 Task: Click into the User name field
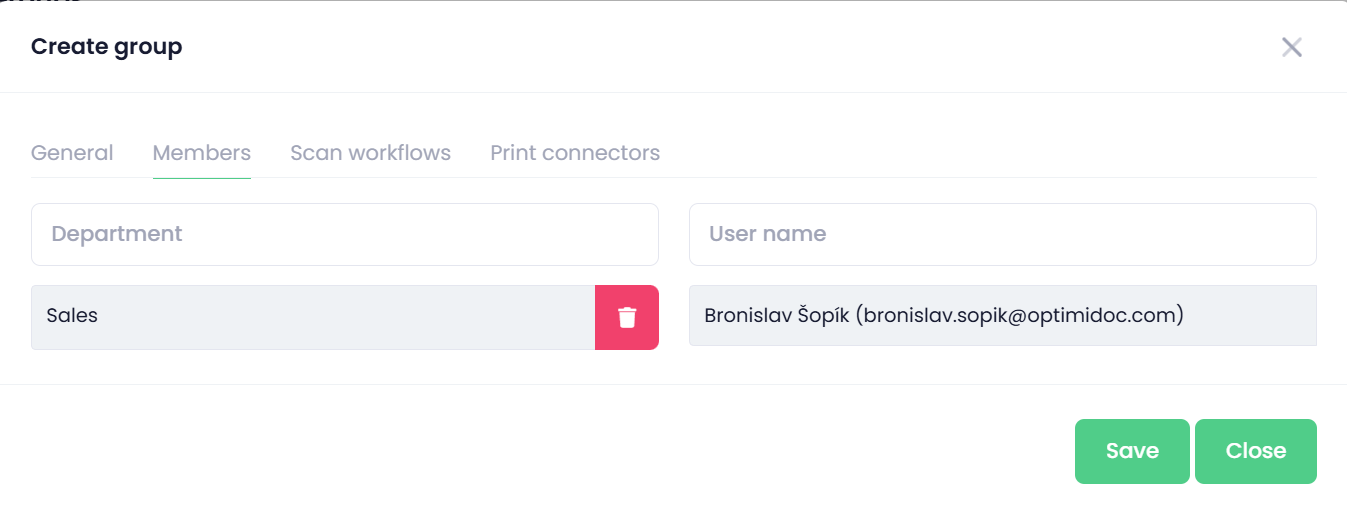1002,234
